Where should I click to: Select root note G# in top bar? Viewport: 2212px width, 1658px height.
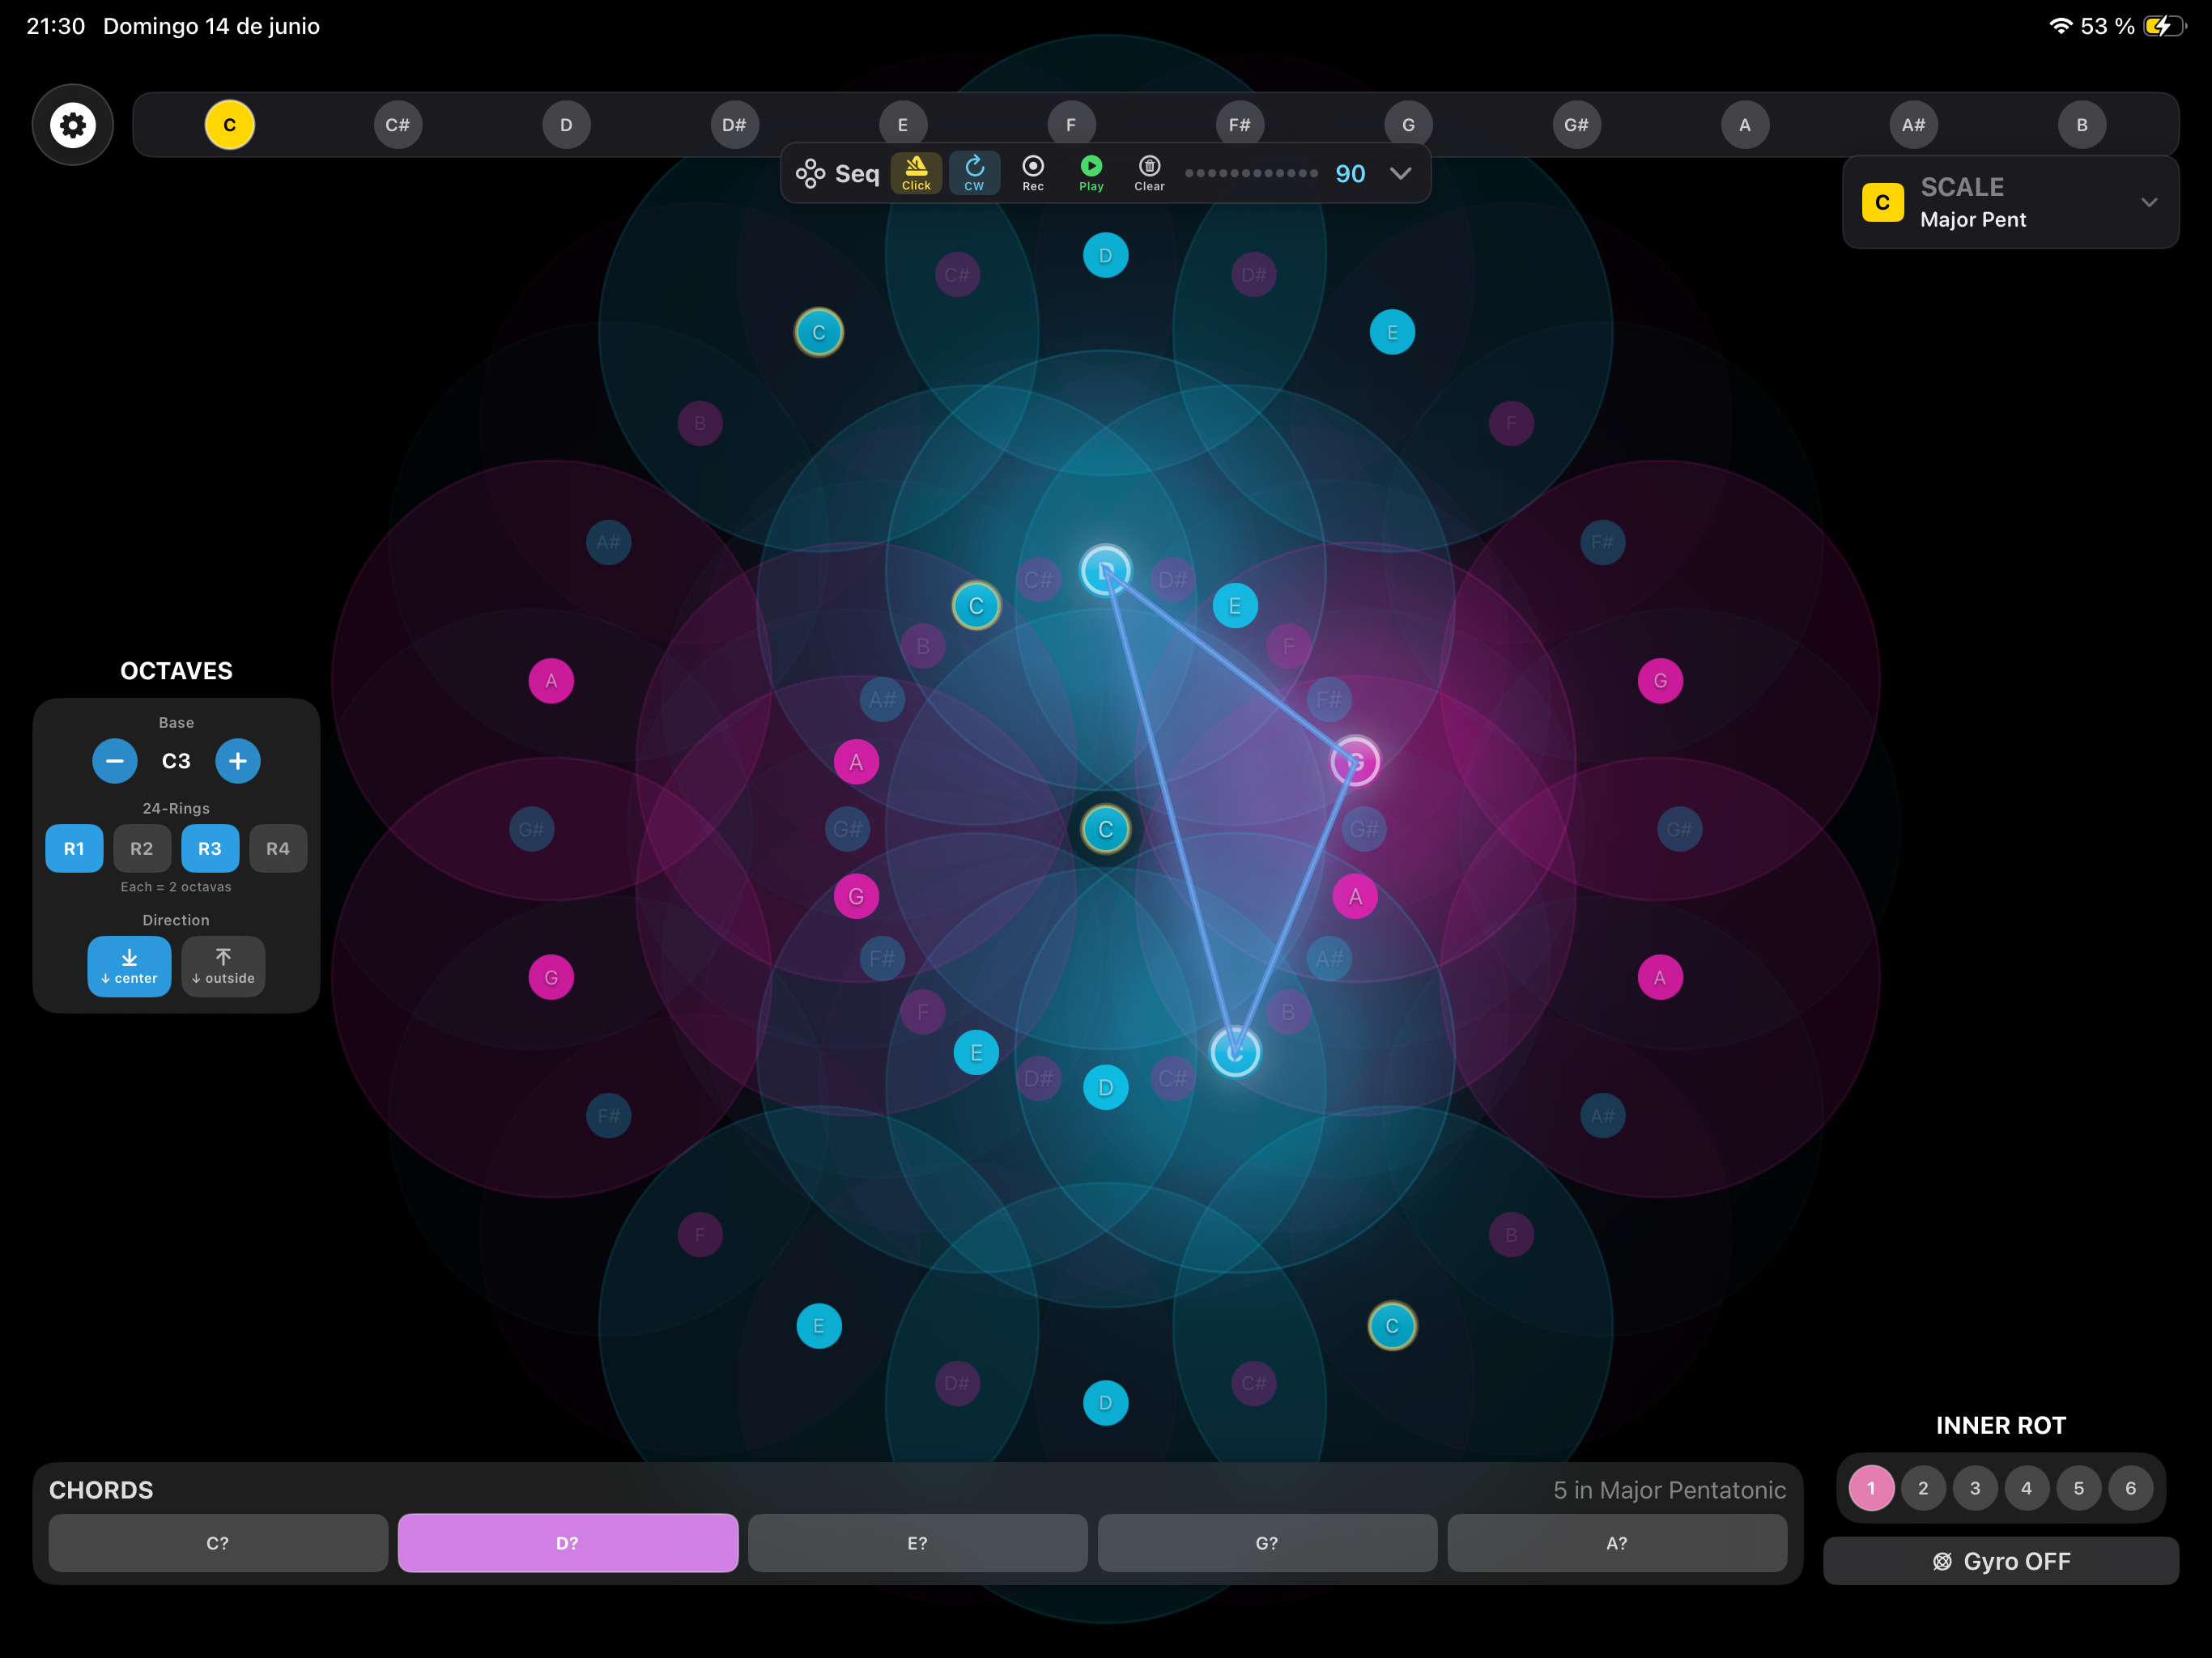pos(1576,125)
